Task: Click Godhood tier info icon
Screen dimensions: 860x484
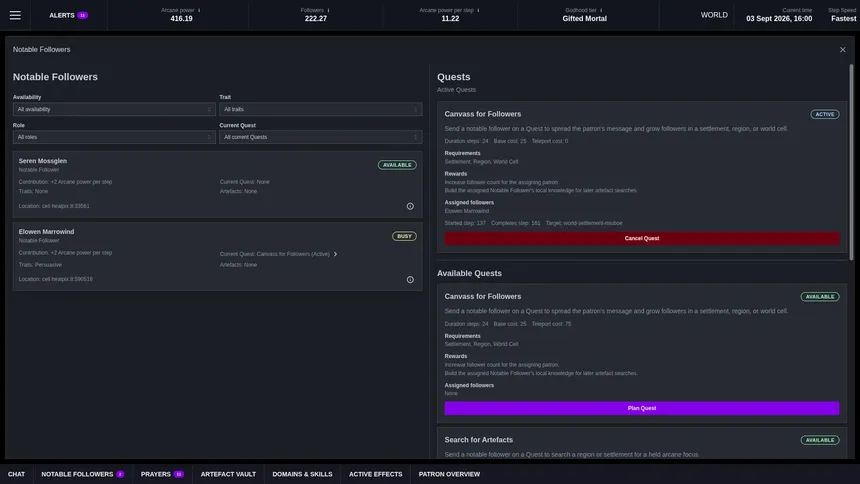Action: [601, 10]
